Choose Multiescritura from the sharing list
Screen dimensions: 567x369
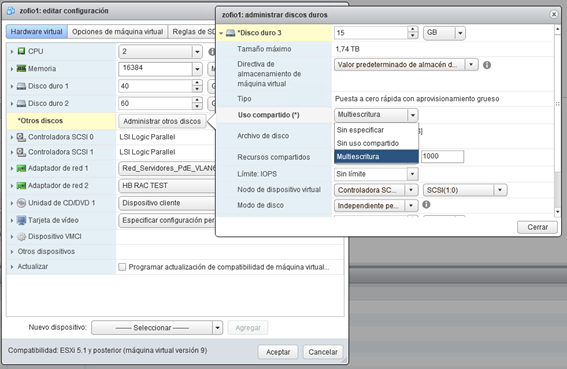tap(376, 157)
